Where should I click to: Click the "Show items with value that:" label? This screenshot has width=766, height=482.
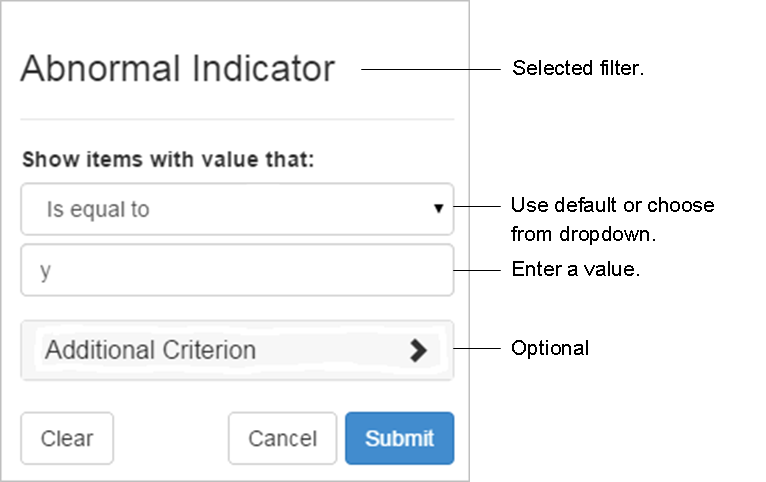pyautogui.click(x=168, y=158)
